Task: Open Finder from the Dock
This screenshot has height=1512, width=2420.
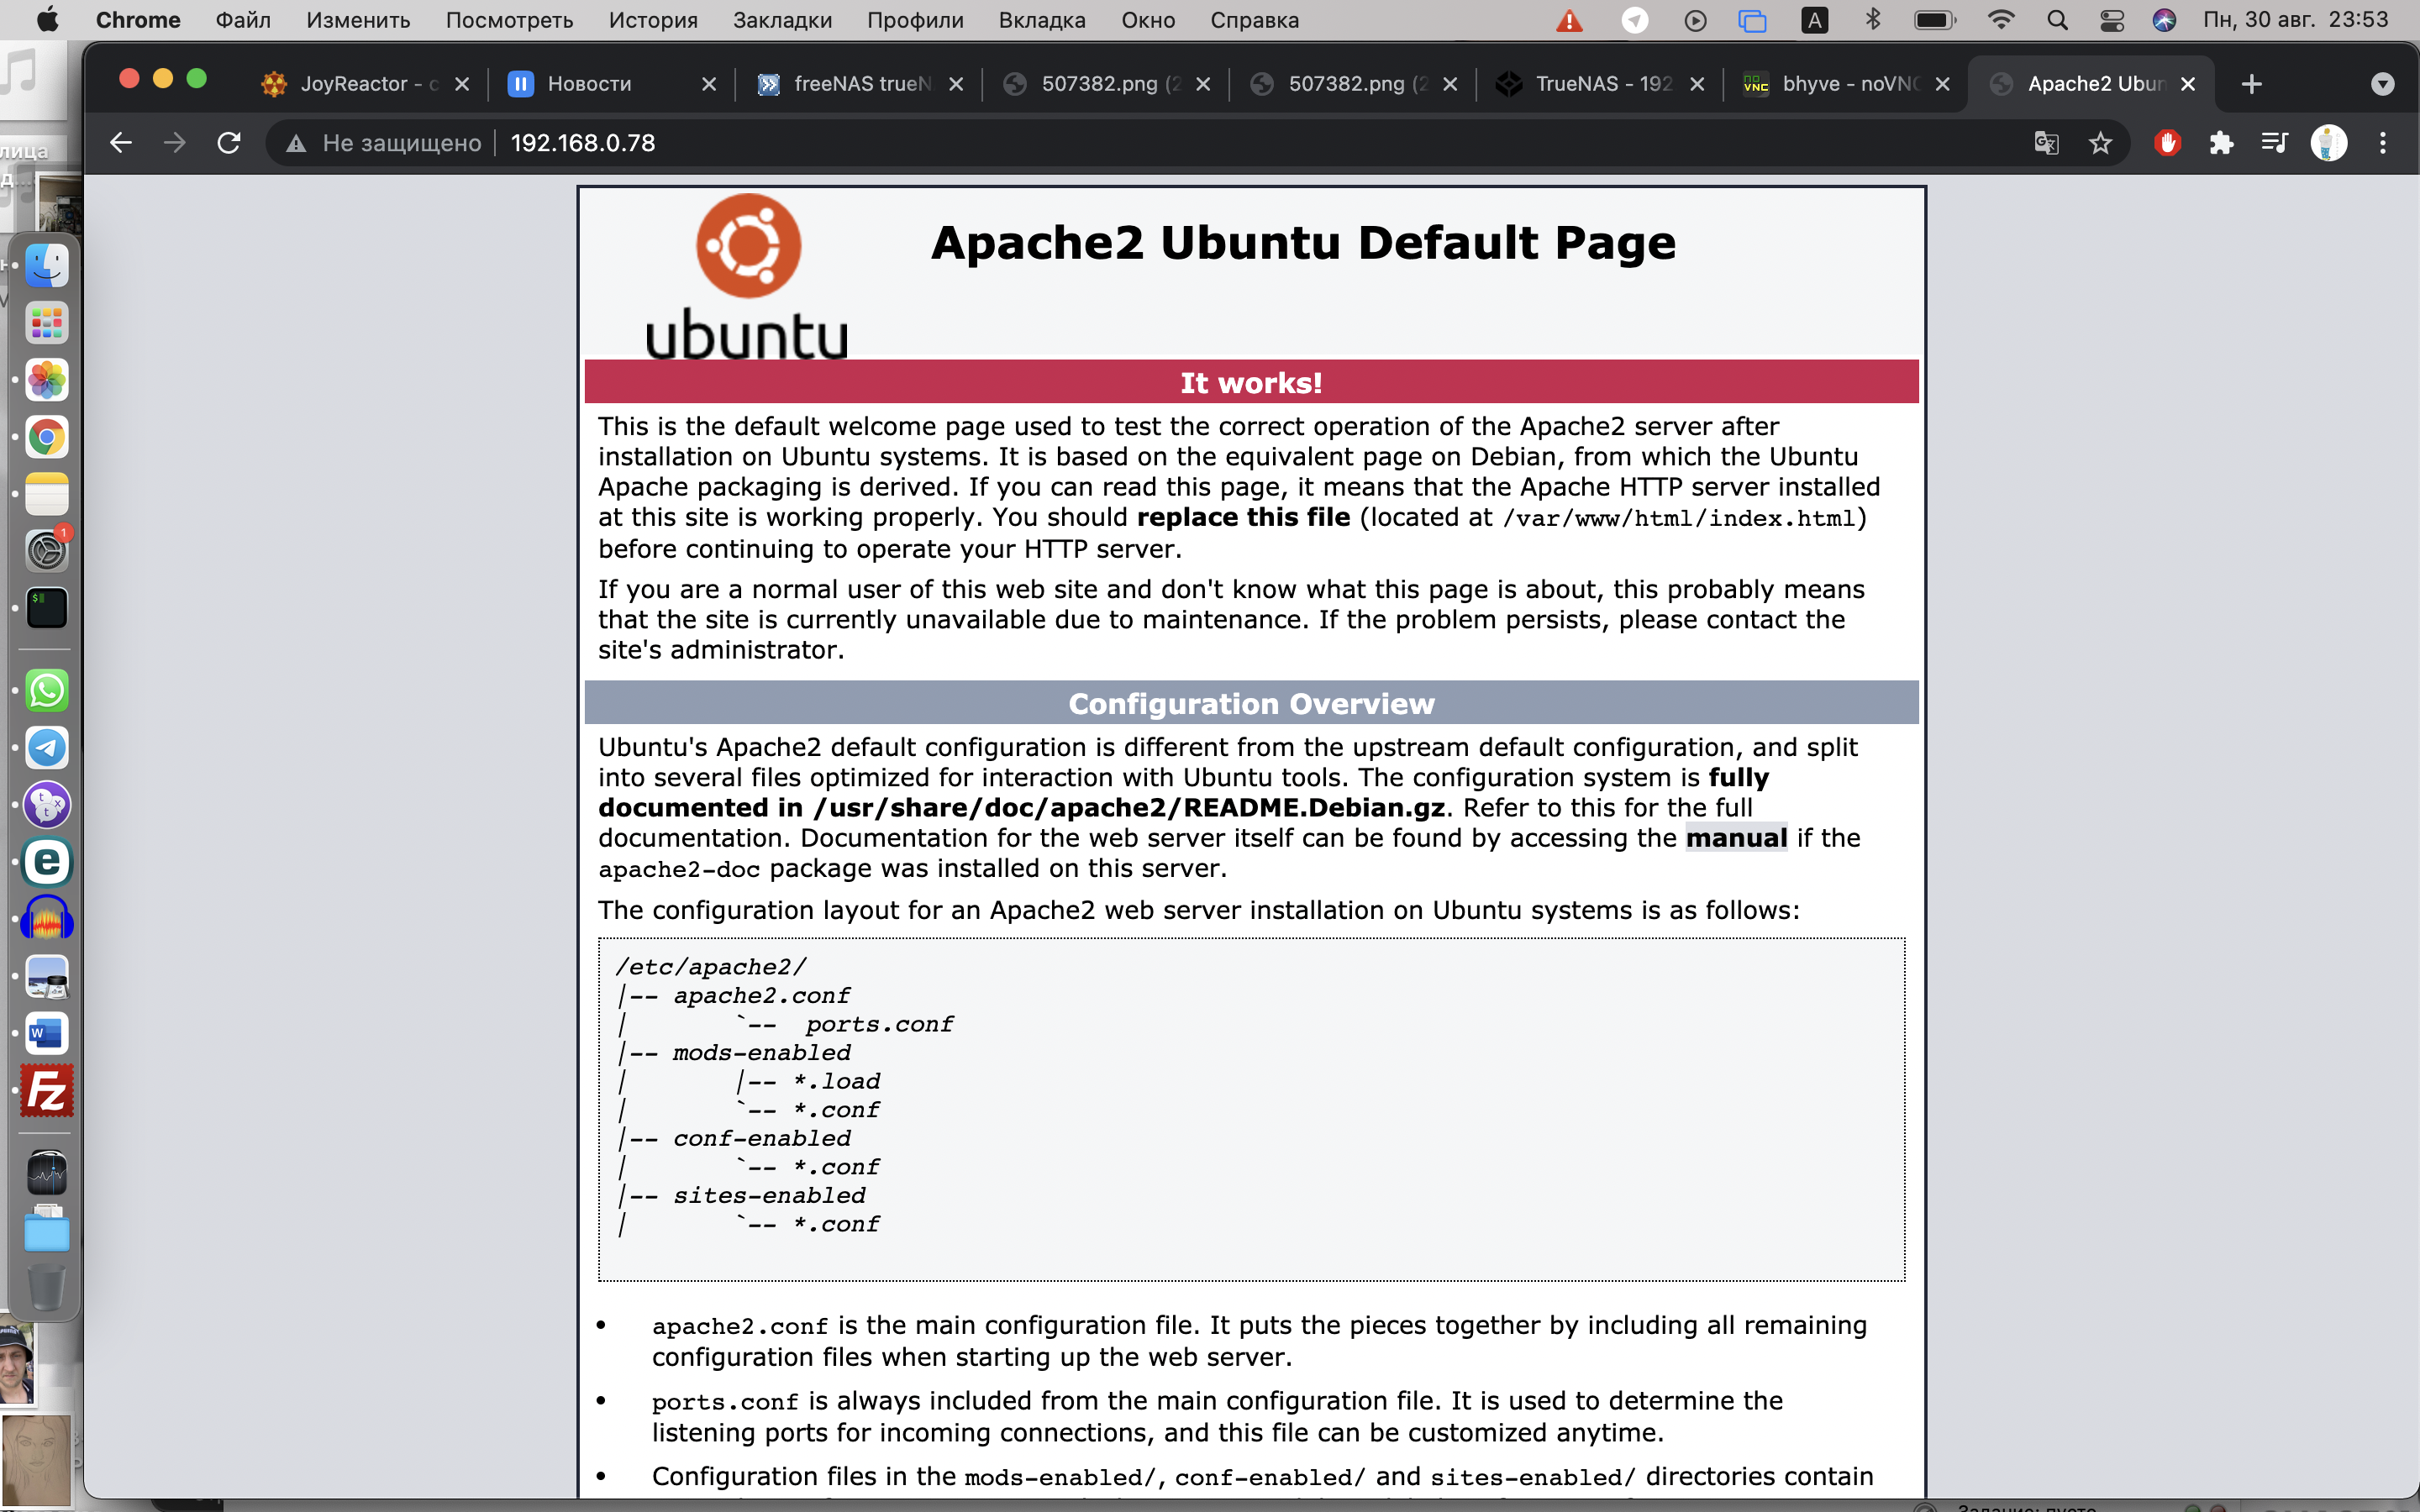Action: click(x=47, y=266)
